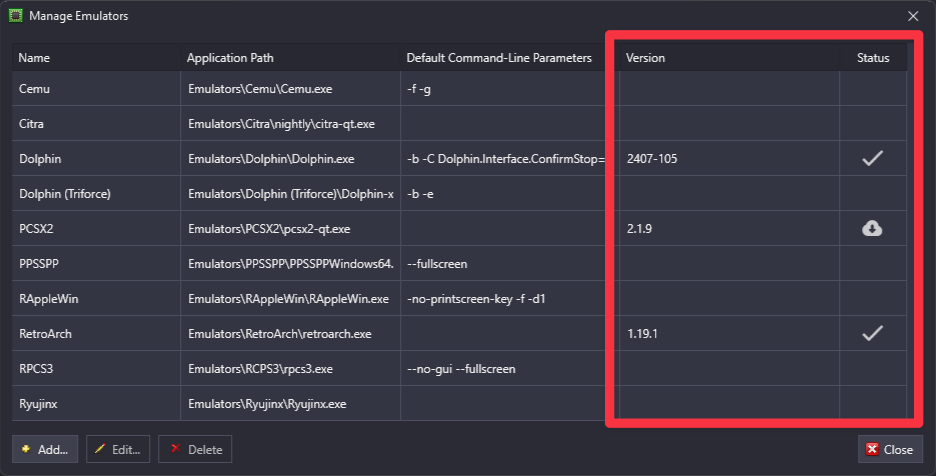Screen dimensions: 936x476
Task: Select the Citra emulator name
Action: click(31, 124)
